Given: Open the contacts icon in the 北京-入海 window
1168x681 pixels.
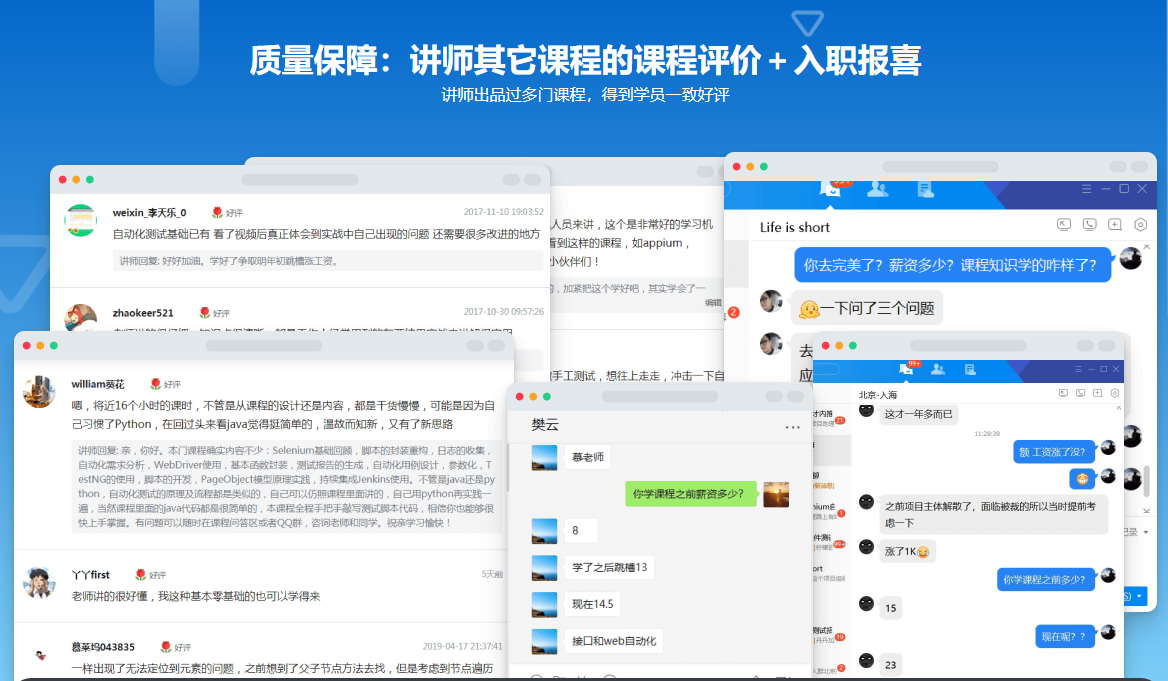Looking at the screenshot, I should [x=938, y=369].
